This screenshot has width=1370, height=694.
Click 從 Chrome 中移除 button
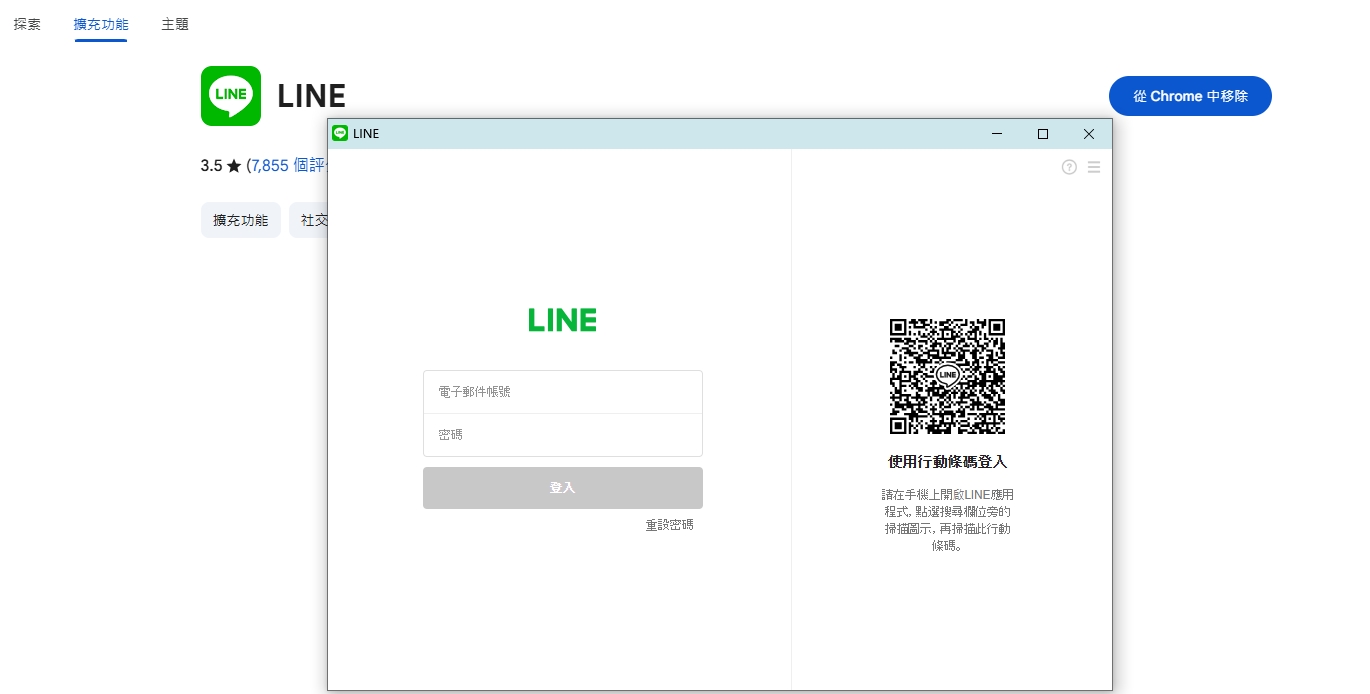[x=1190, y=96]
